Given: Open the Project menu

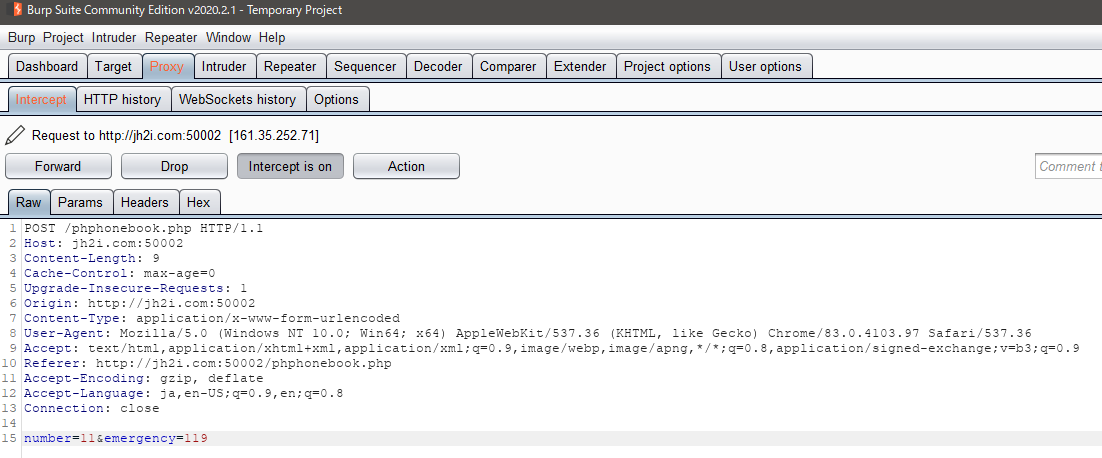Looking at the screenshot, I should [63, 37].
